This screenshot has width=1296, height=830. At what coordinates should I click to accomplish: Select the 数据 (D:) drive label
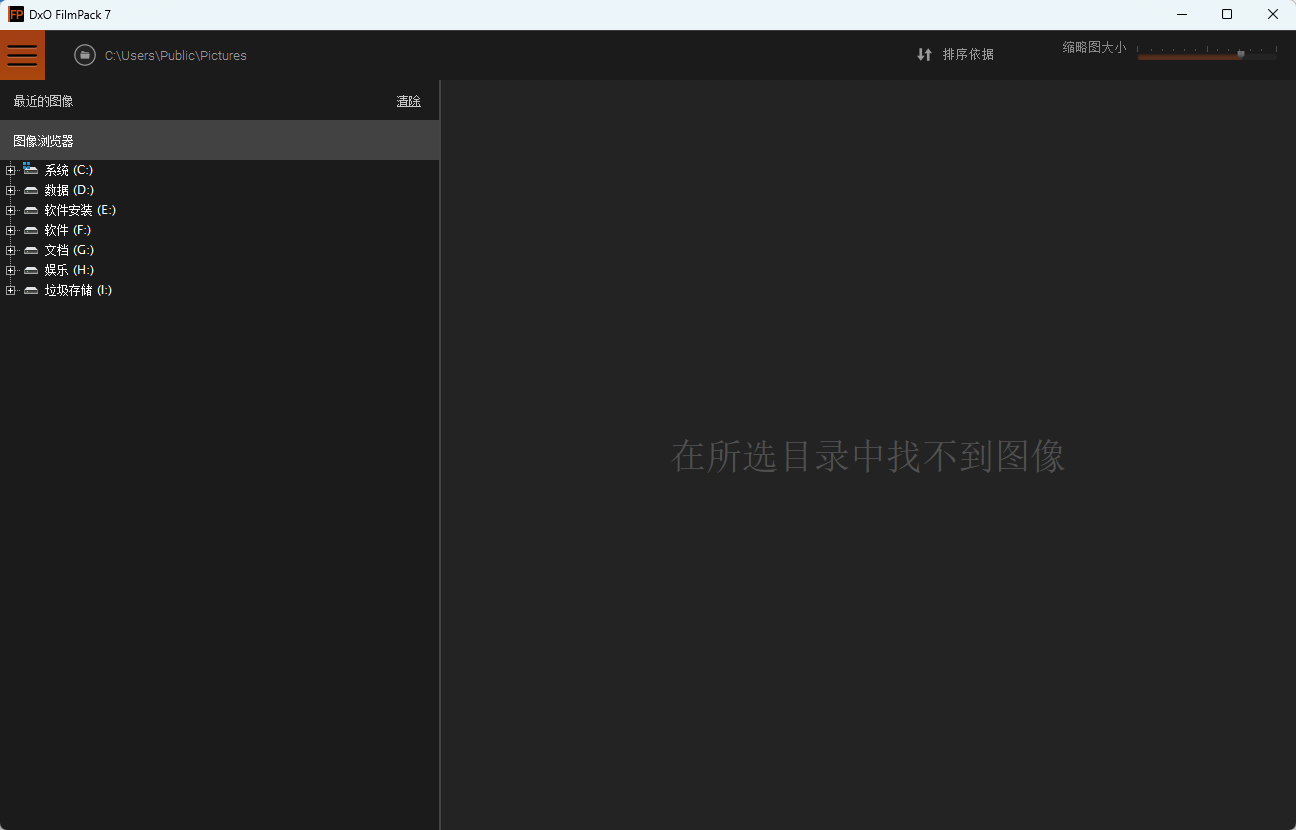[x=69, y=190]
